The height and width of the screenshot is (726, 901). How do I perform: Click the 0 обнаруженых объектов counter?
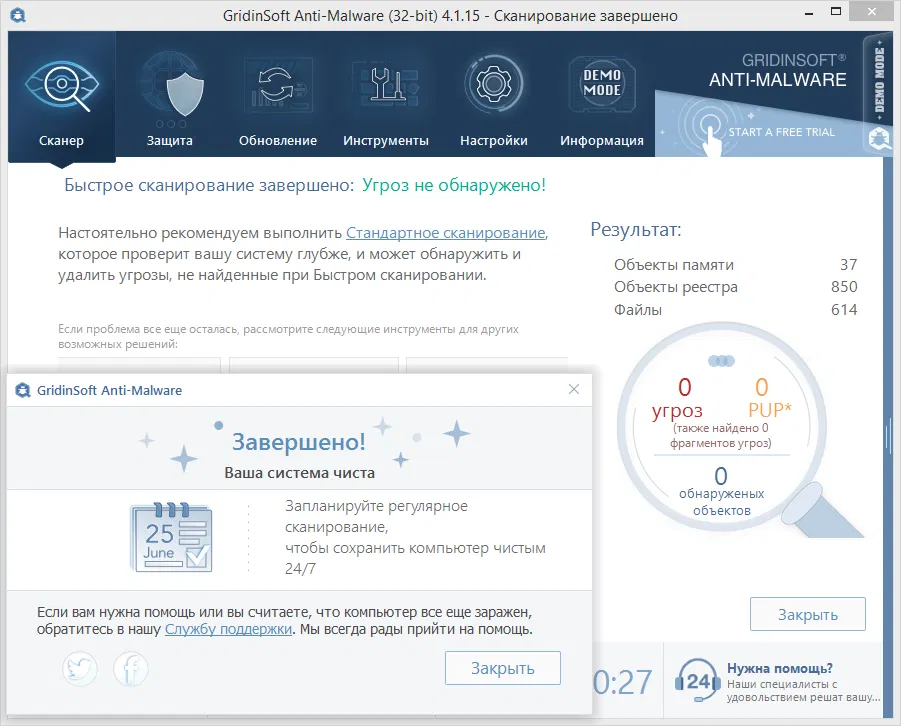pyautogui.click(x=721, y=491)
